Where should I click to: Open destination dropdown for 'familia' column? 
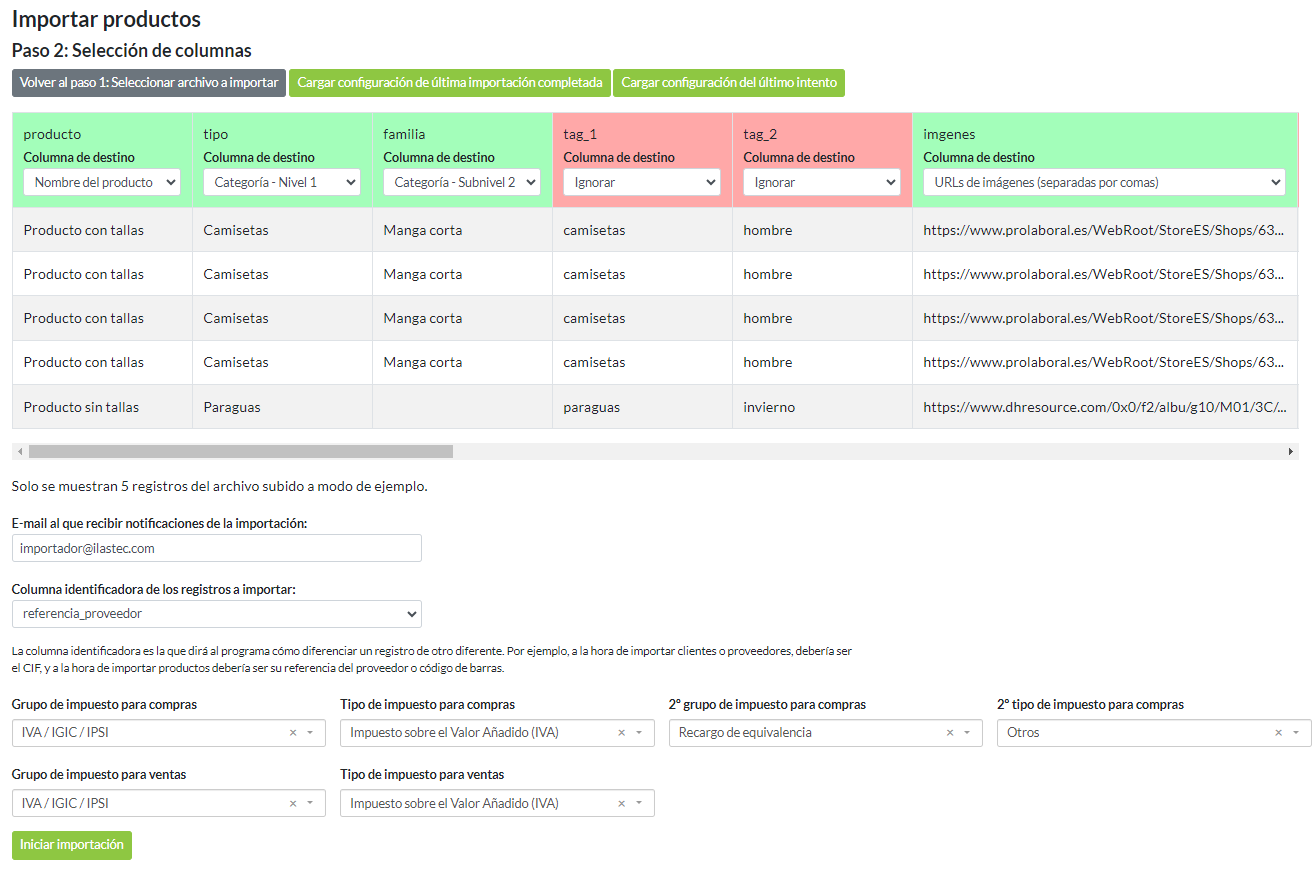pyautogui.click(x=461, y=182)
